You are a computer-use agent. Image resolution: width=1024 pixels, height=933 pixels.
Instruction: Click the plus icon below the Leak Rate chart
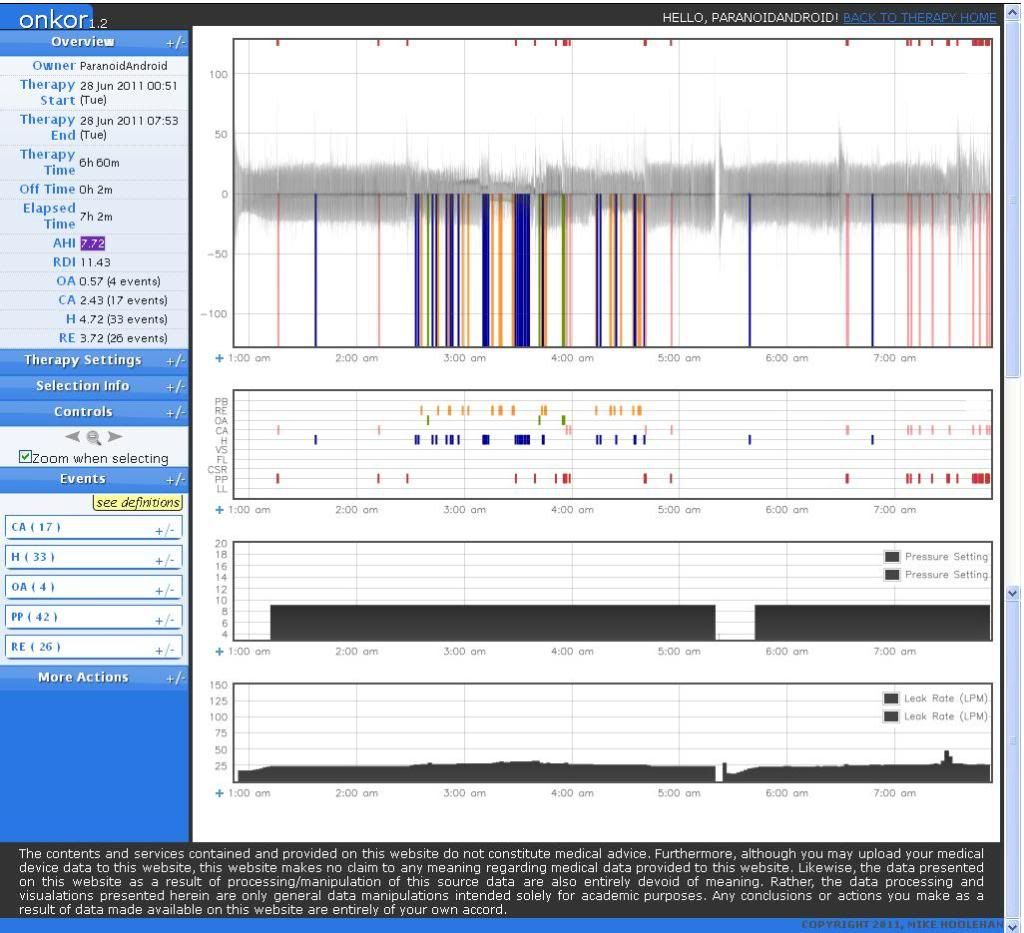pyautogui.click(x=219, y=793)
